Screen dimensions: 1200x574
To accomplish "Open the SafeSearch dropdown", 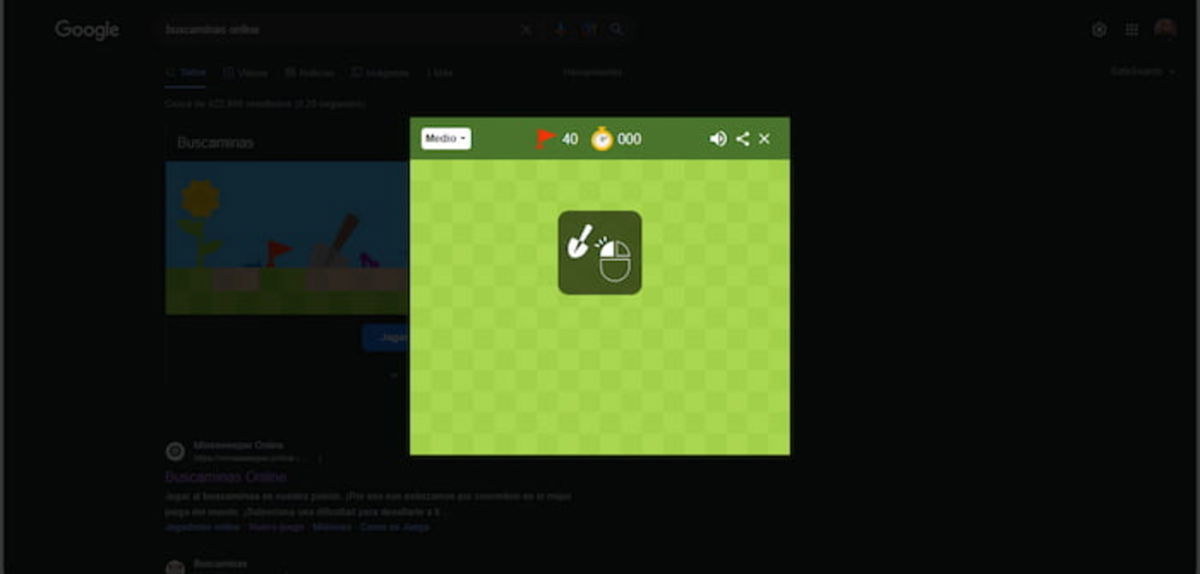I will (1142, 72).
